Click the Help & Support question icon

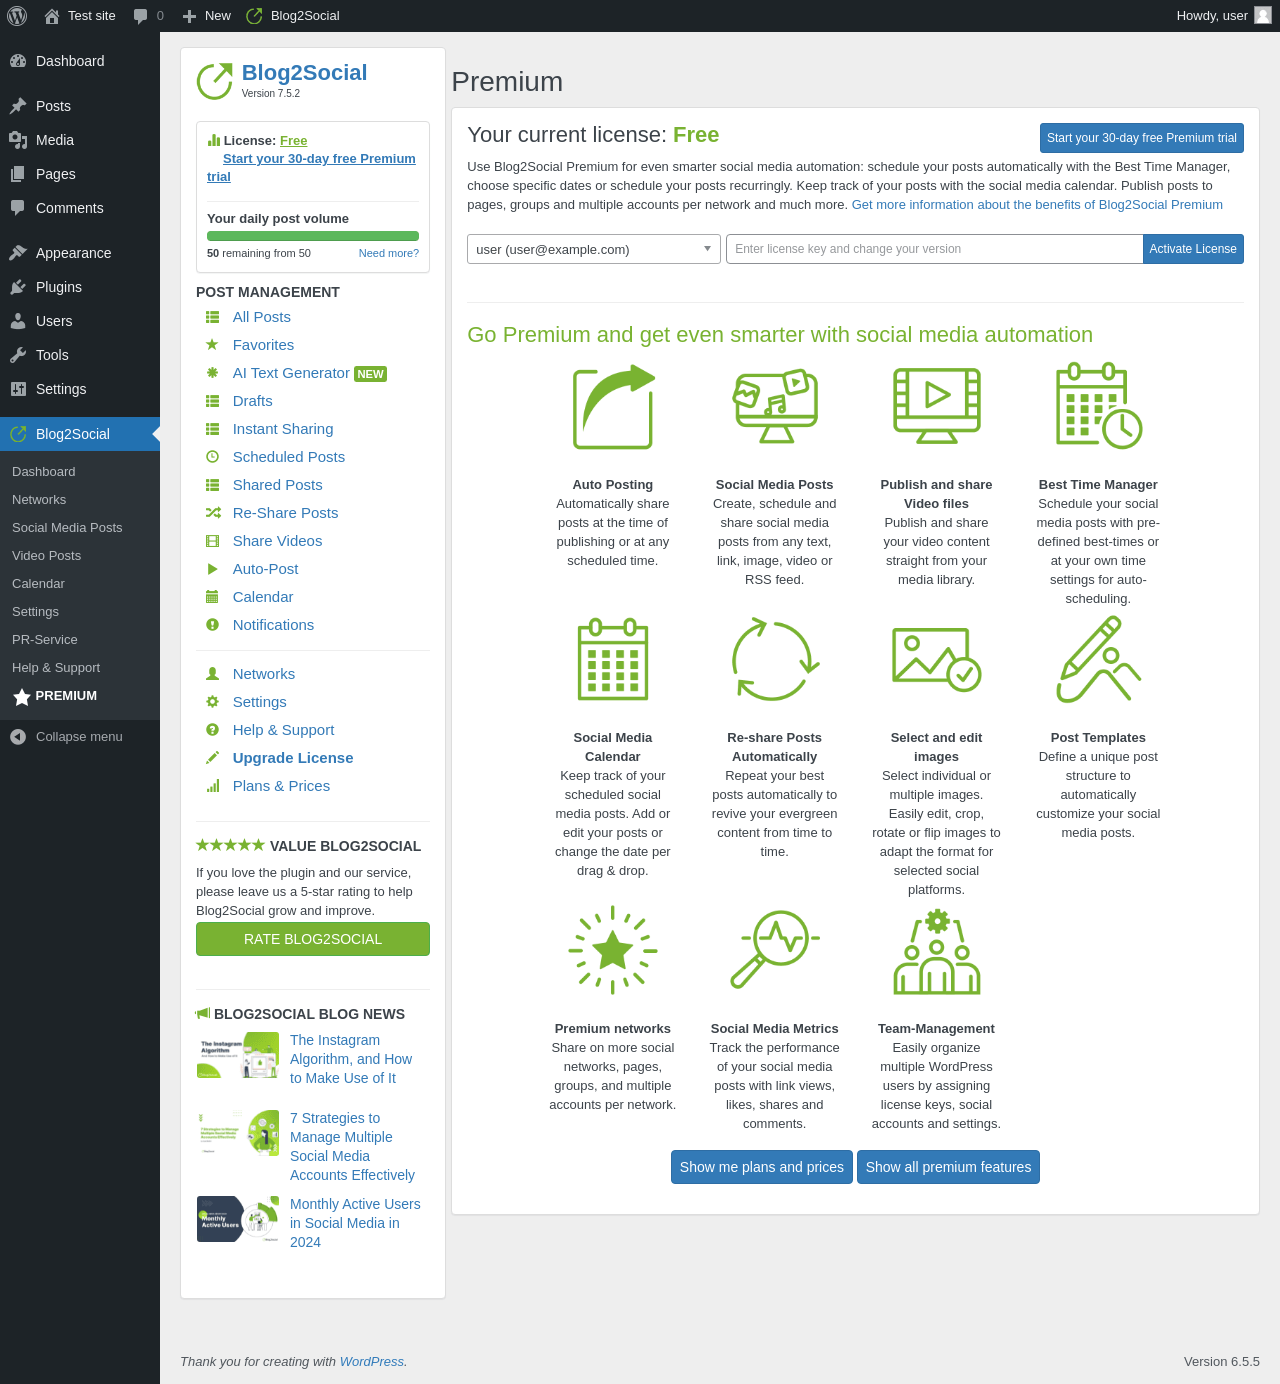pos(212,730)
